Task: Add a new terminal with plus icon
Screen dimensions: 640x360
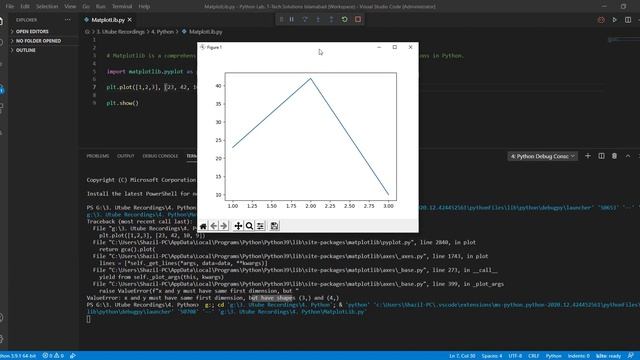Action: coord(588,156)
